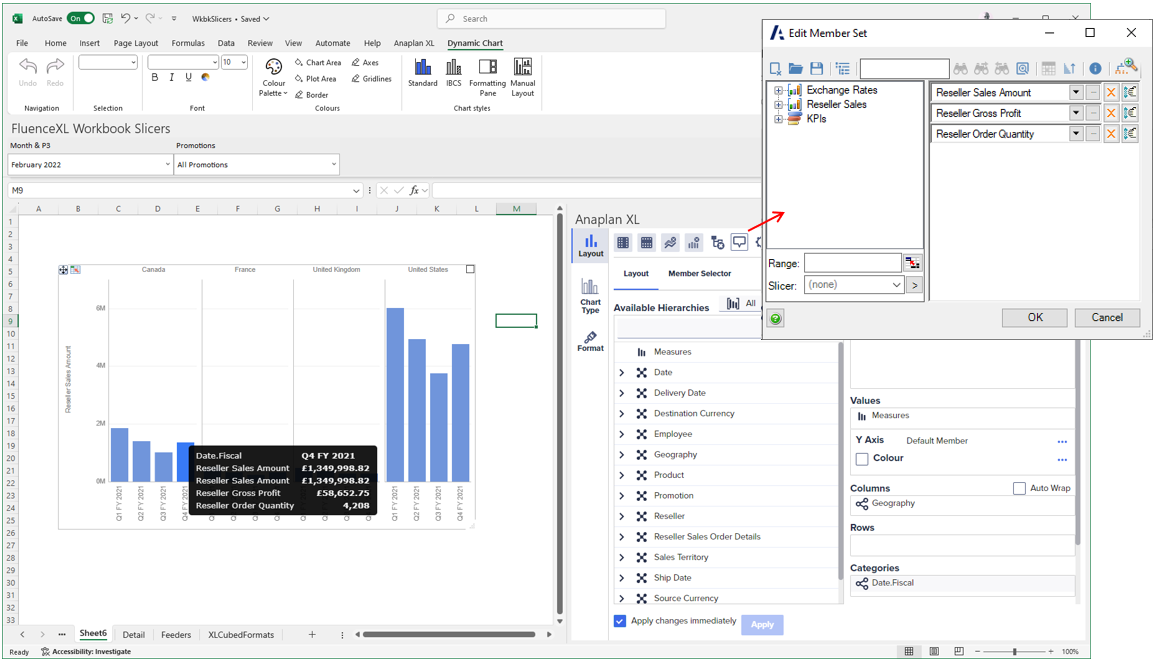This screenshot has width=1156, height=662.
Task: Select the binoculars search icon in the dialog
Action: tap(959, 68)
